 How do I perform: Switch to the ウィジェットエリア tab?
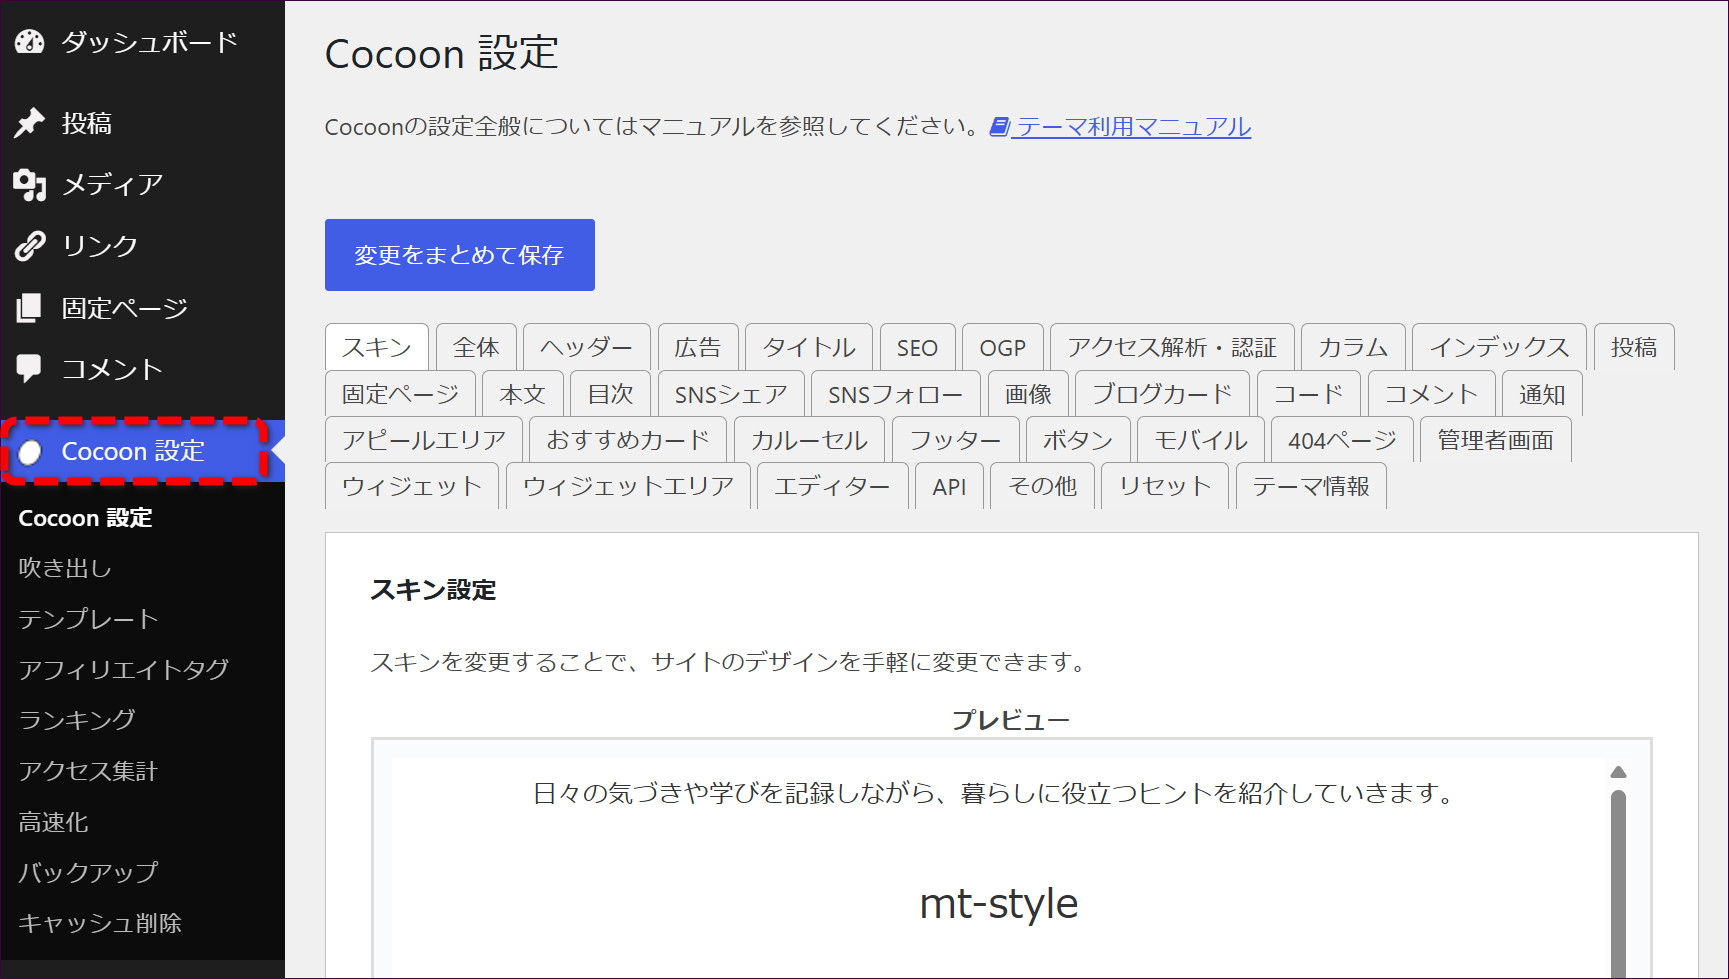point(629,486)
